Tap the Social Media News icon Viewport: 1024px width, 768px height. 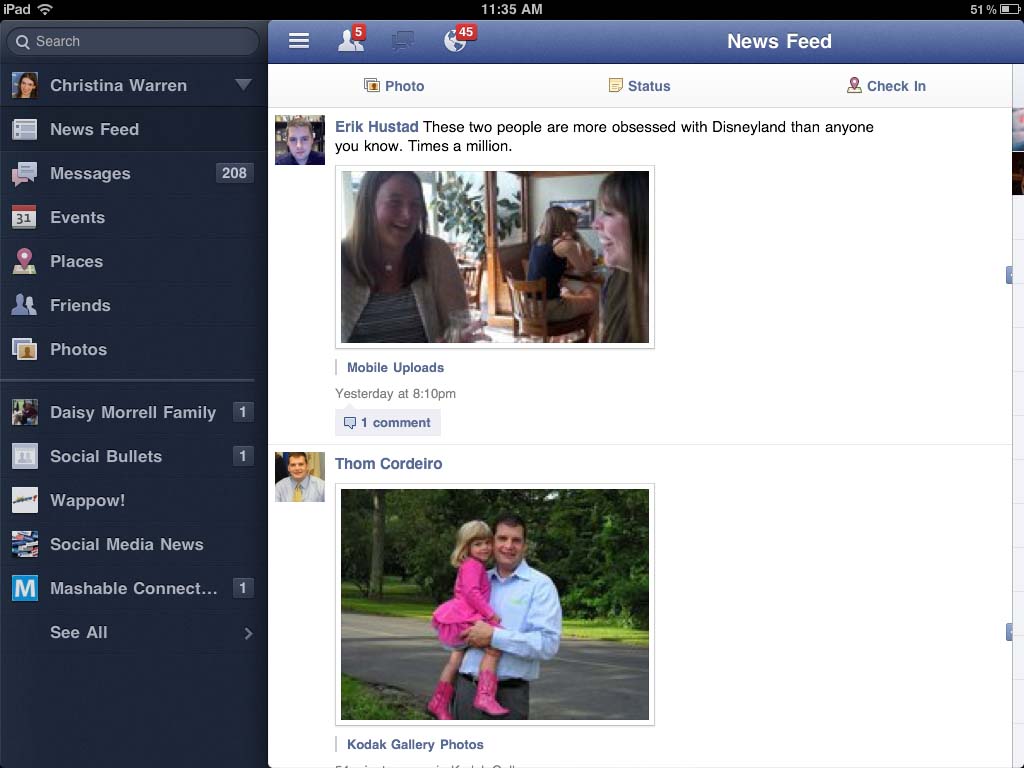[25, 544]
